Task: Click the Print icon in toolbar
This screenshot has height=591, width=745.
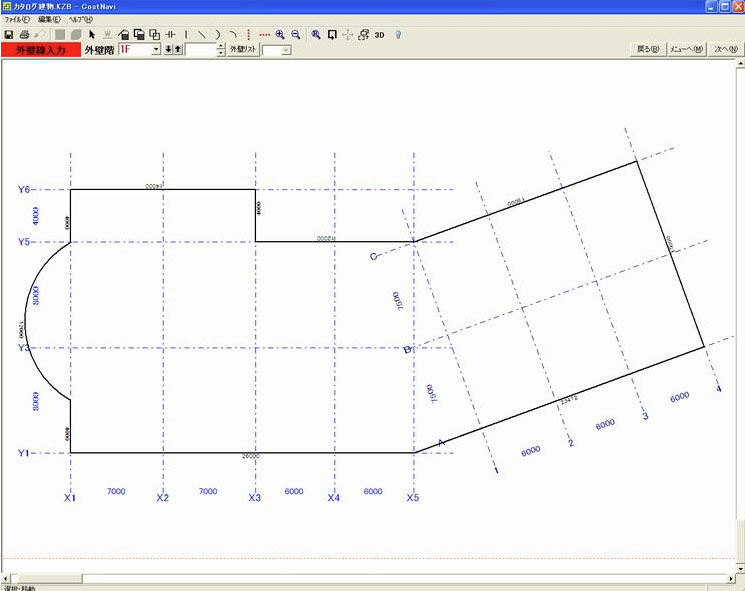Action: coord(23,34)
